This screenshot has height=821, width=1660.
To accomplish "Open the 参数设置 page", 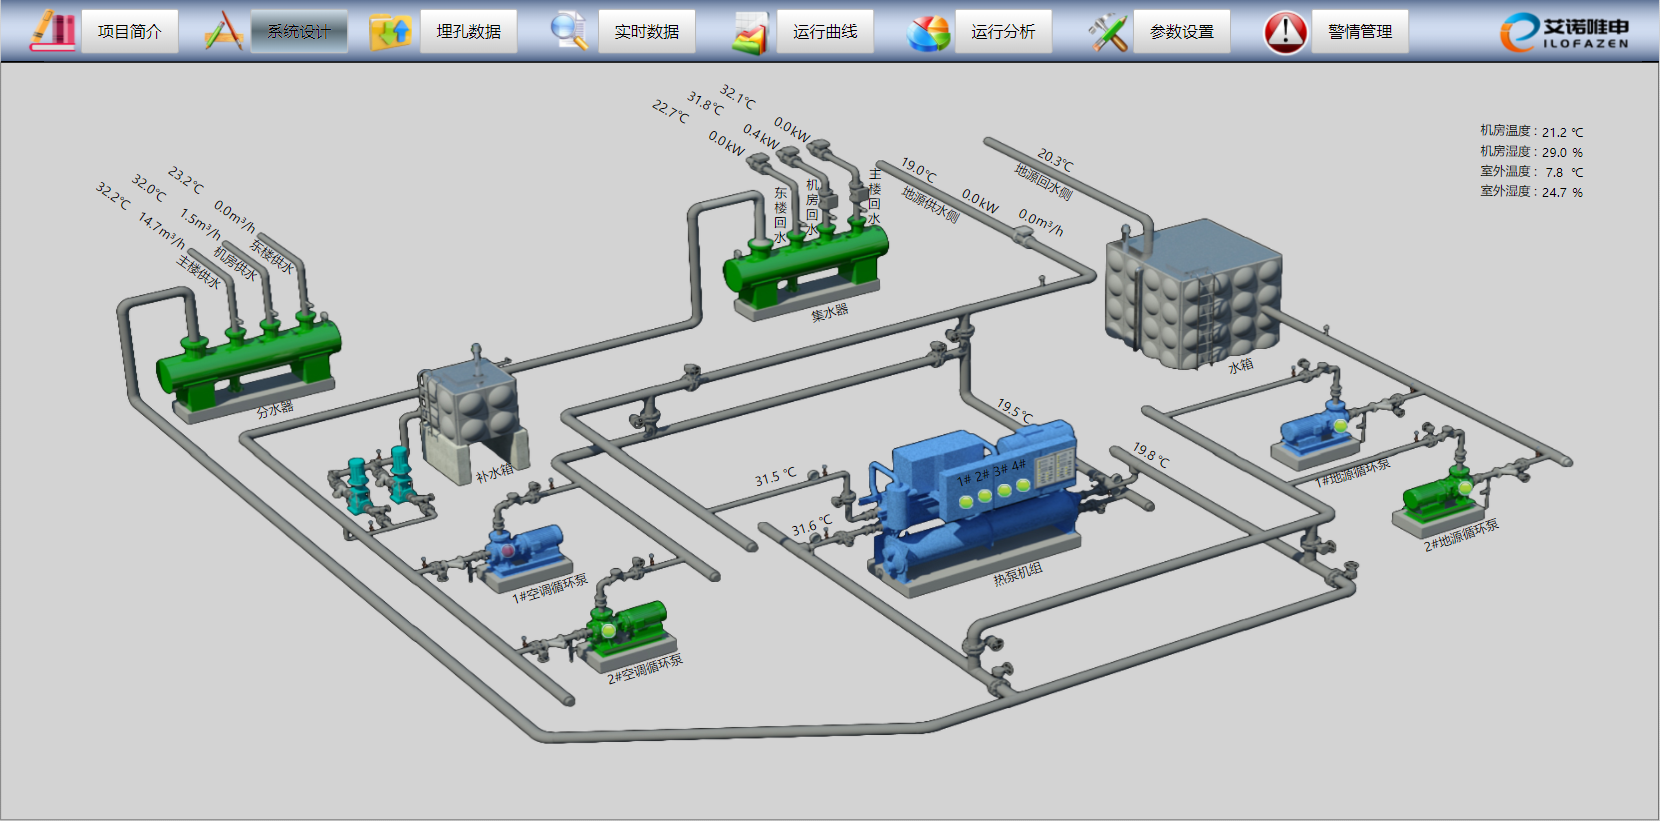I will tap(1182, 32).
